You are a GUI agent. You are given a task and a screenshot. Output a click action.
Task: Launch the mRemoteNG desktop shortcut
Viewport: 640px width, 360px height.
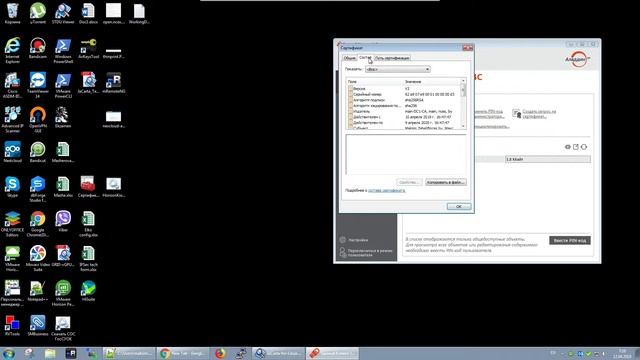(x=113, y=83)
